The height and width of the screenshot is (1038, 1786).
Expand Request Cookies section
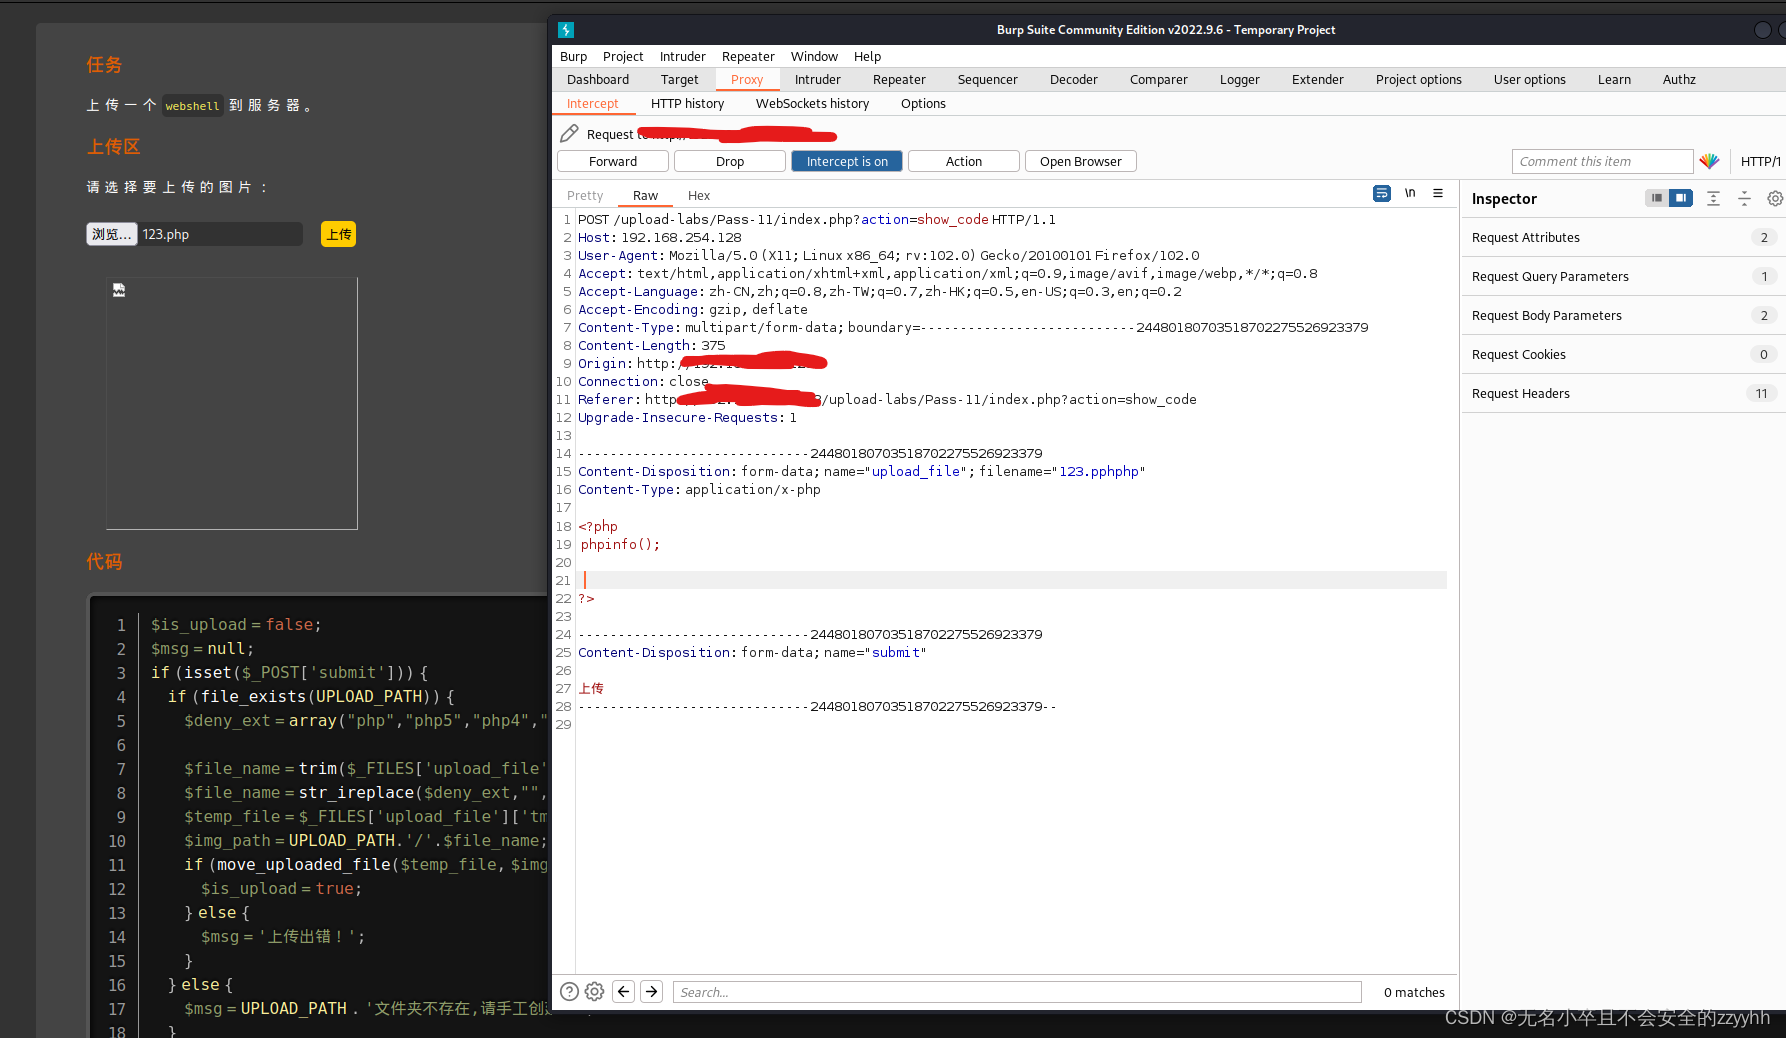pos(1623,354)
